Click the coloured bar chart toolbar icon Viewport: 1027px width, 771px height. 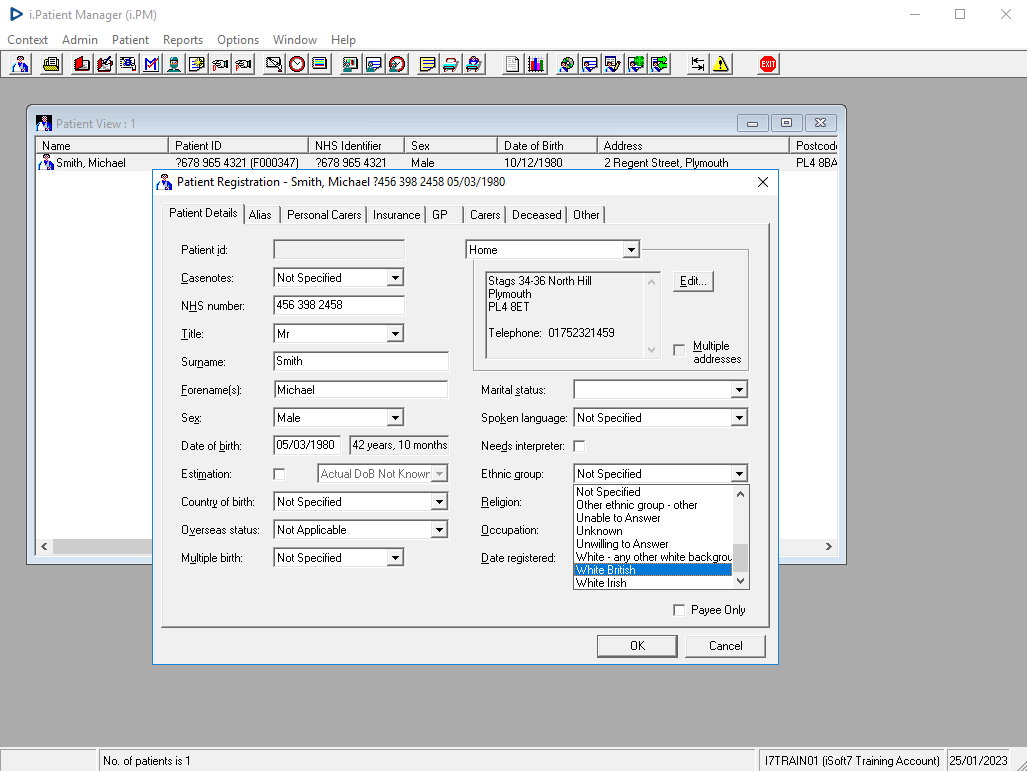pyautogui.click(x=536, y=64)
